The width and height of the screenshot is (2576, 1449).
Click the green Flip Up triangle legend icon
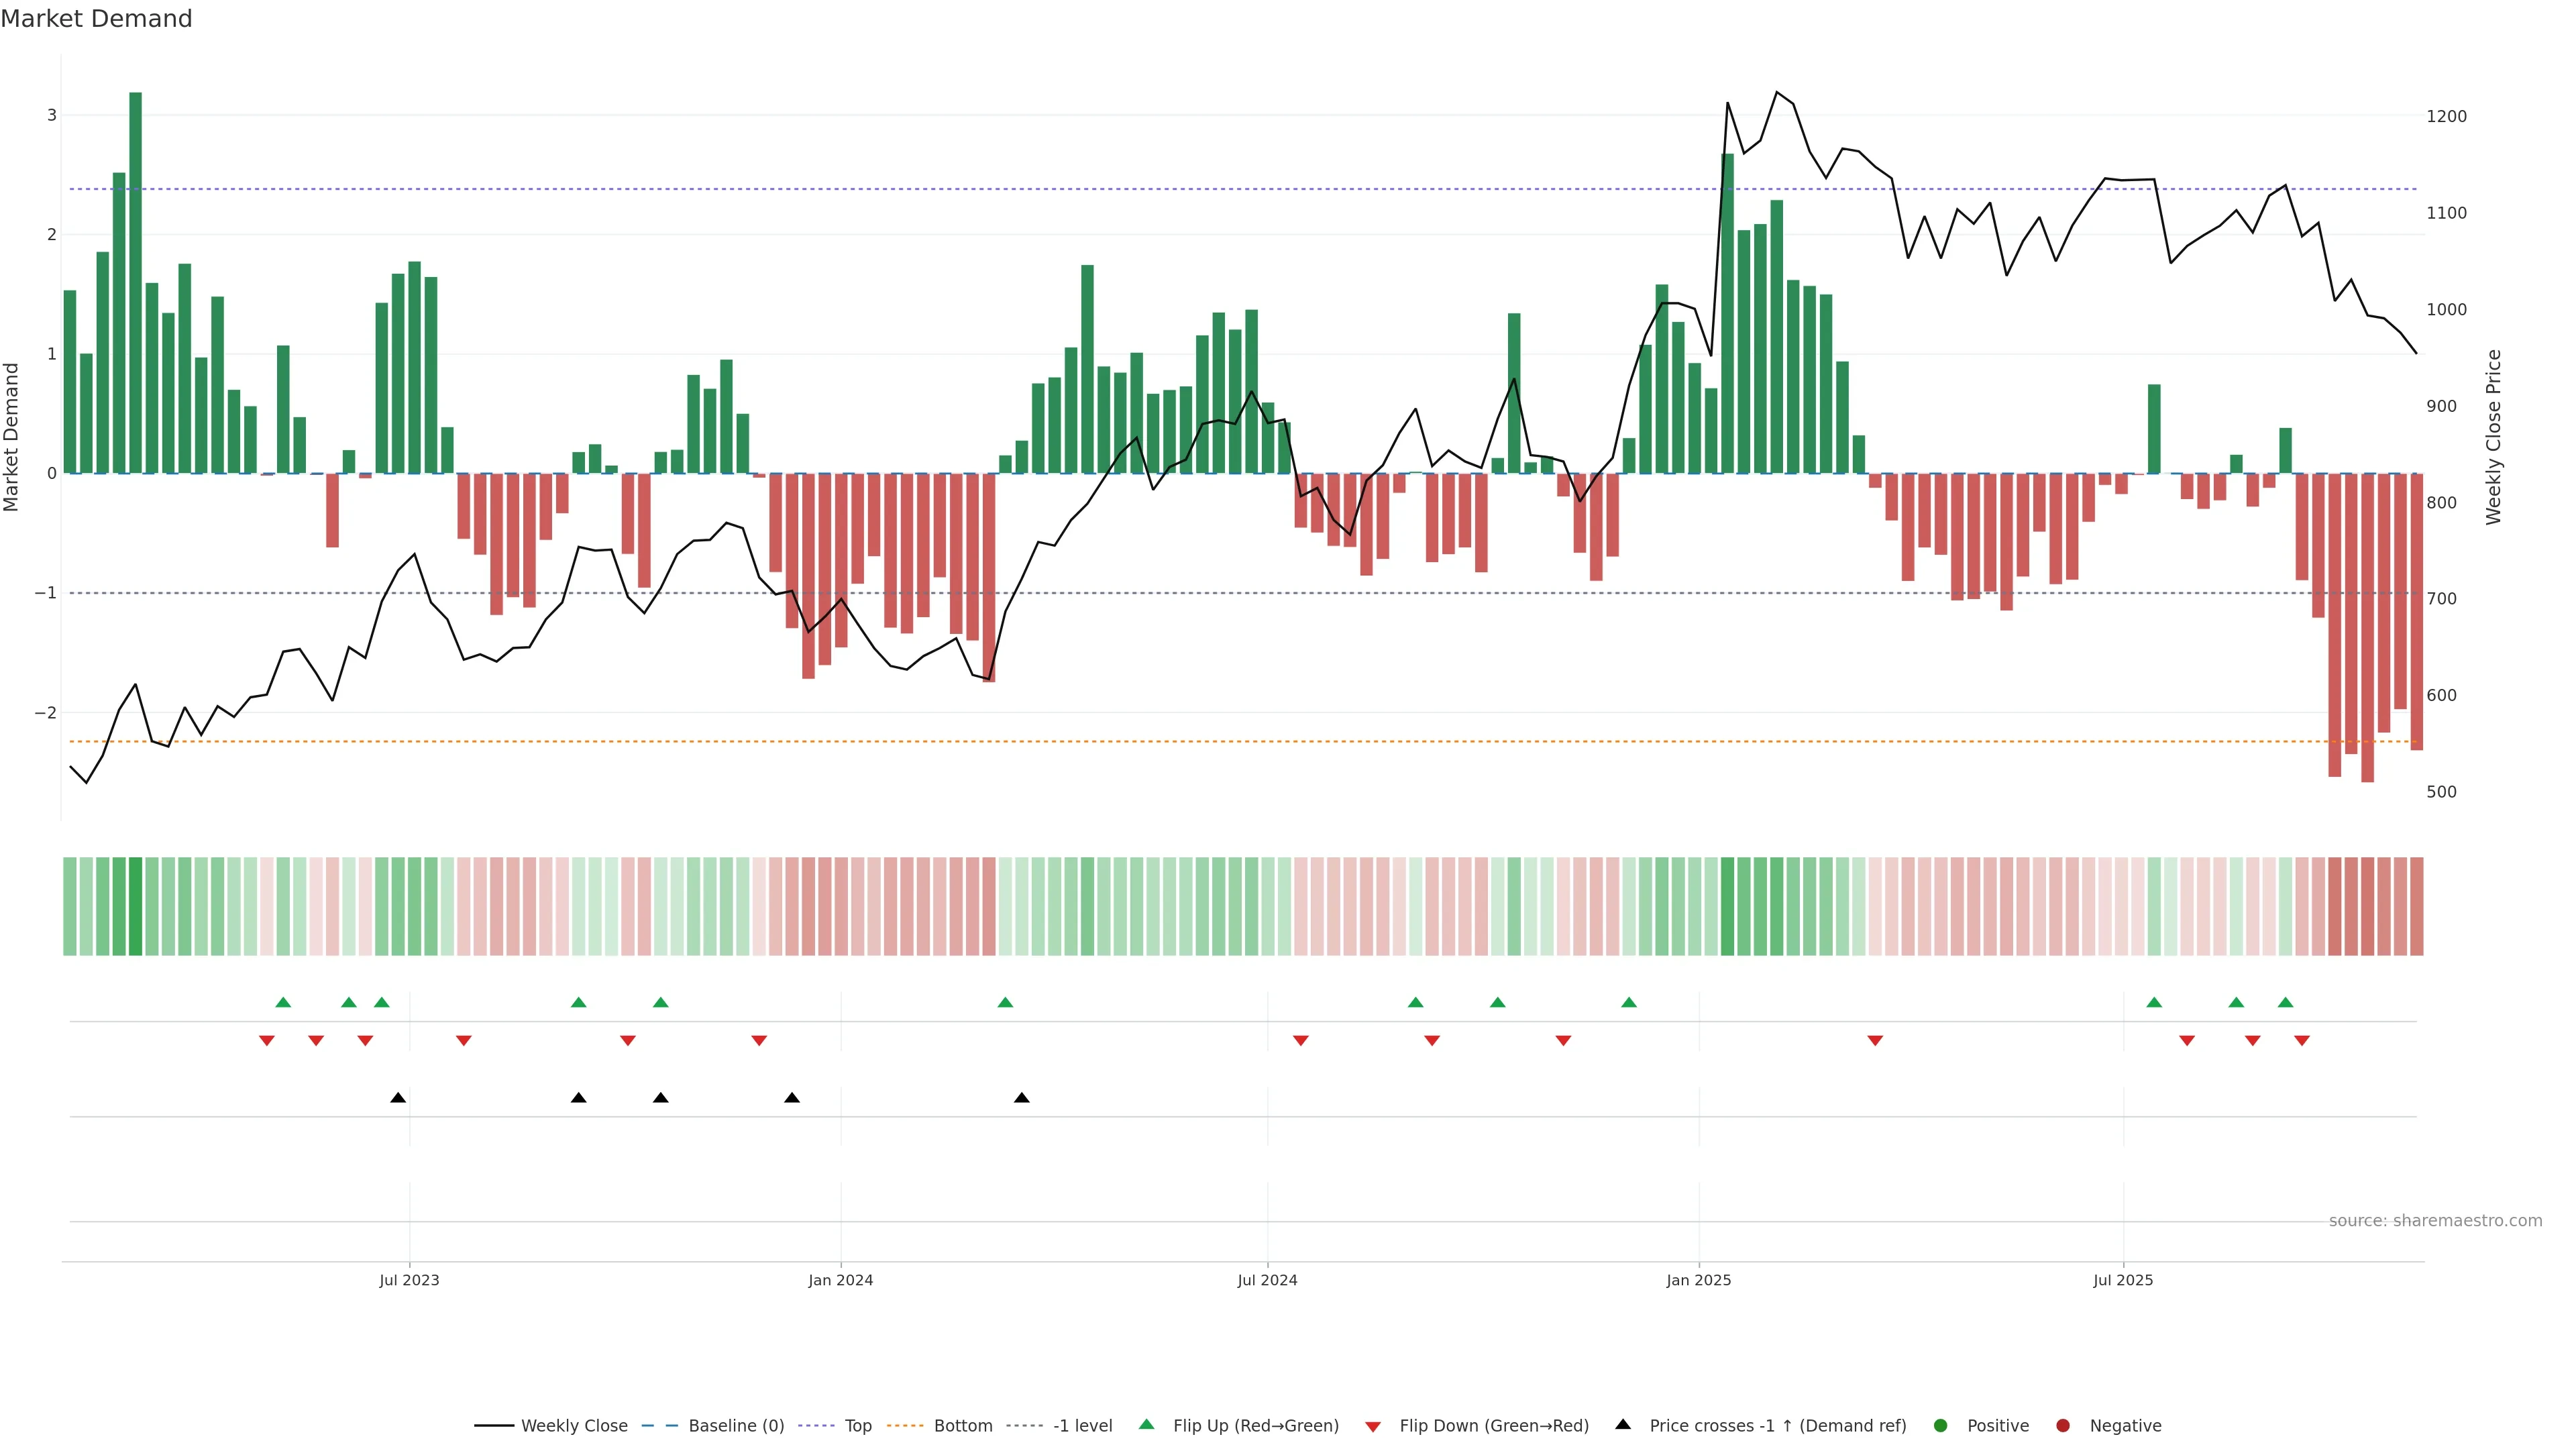click(1146, 1424)
